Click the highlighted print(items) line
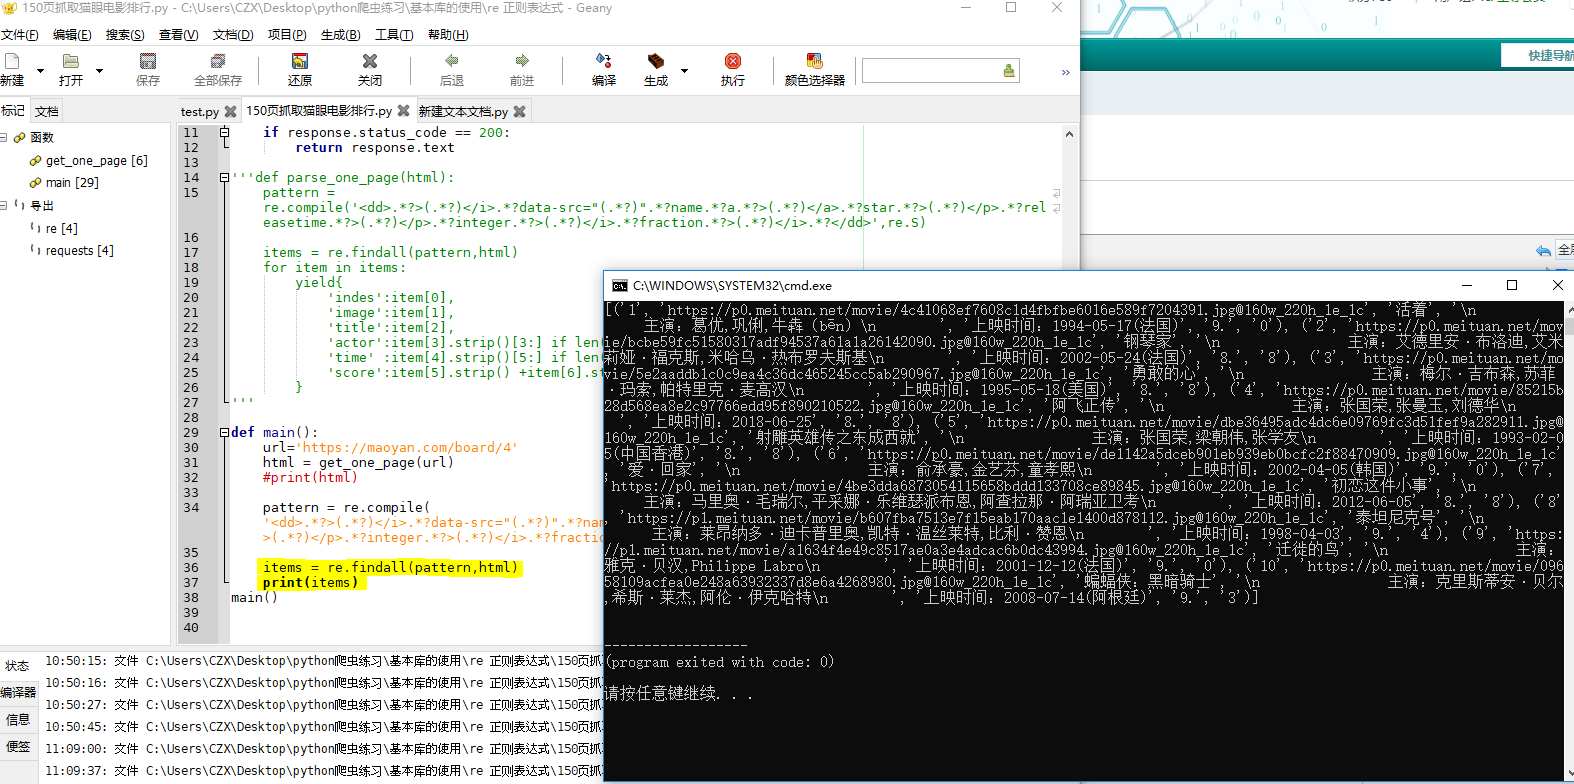1574x784 pixels. (x=310, y=582)
